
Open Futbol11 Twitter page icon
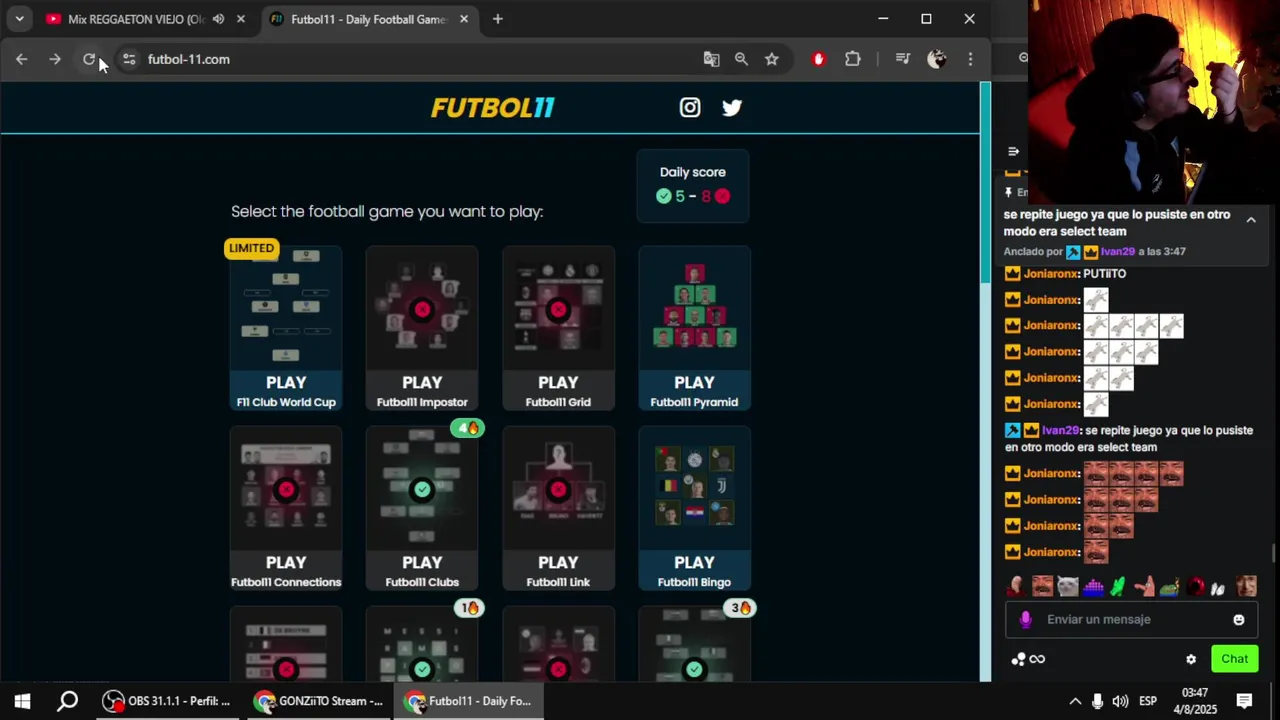tap(732, 107)
